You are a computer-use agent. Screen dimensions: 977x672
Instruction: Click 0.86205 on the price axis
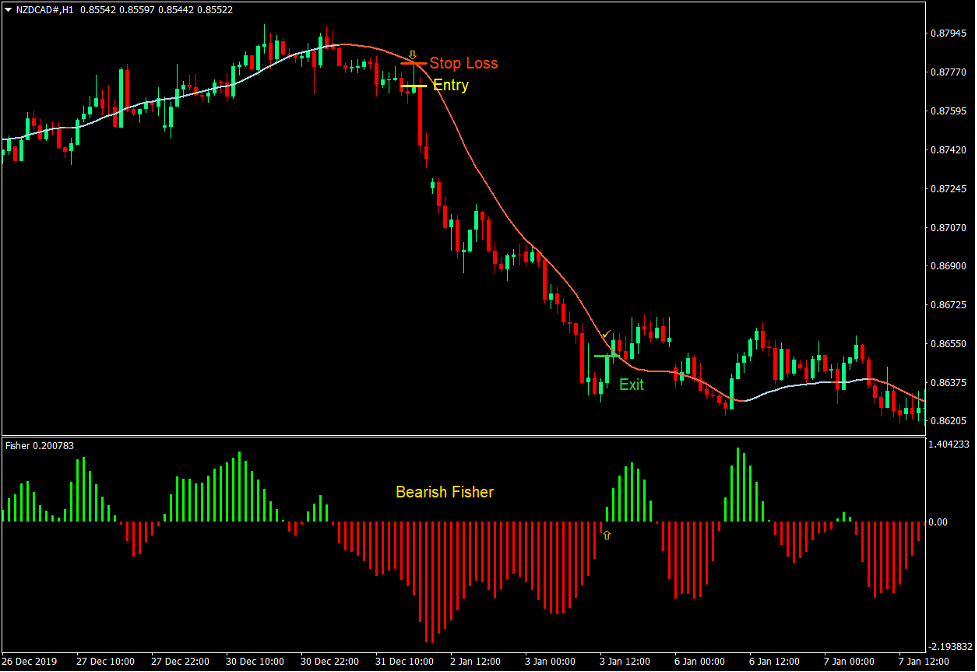tap(947, 421)
